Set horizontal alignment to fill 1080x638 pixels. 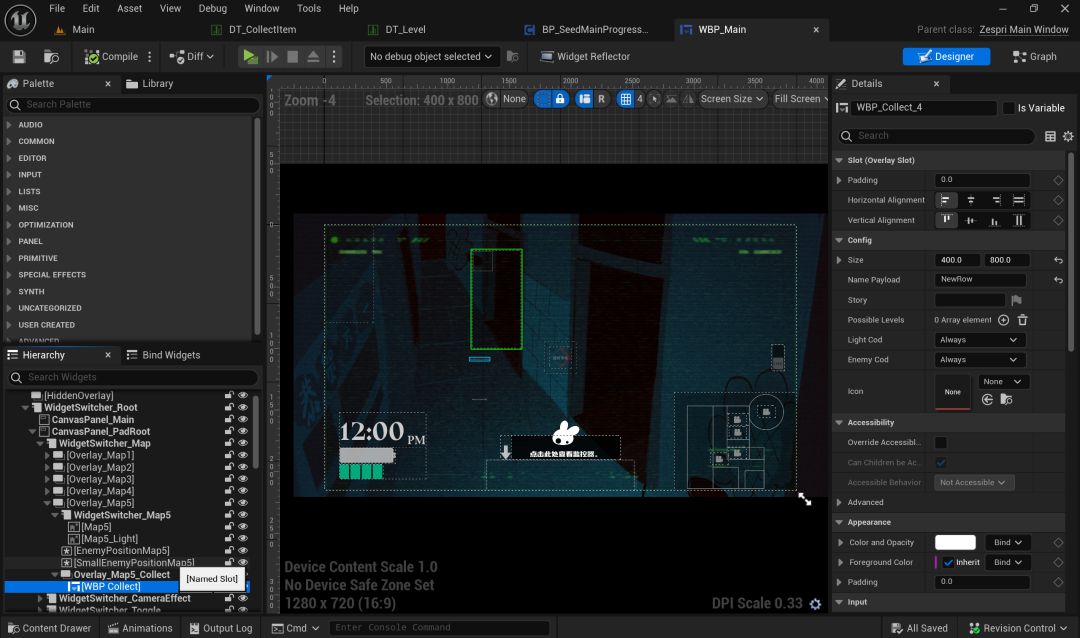coord(1019,200)
